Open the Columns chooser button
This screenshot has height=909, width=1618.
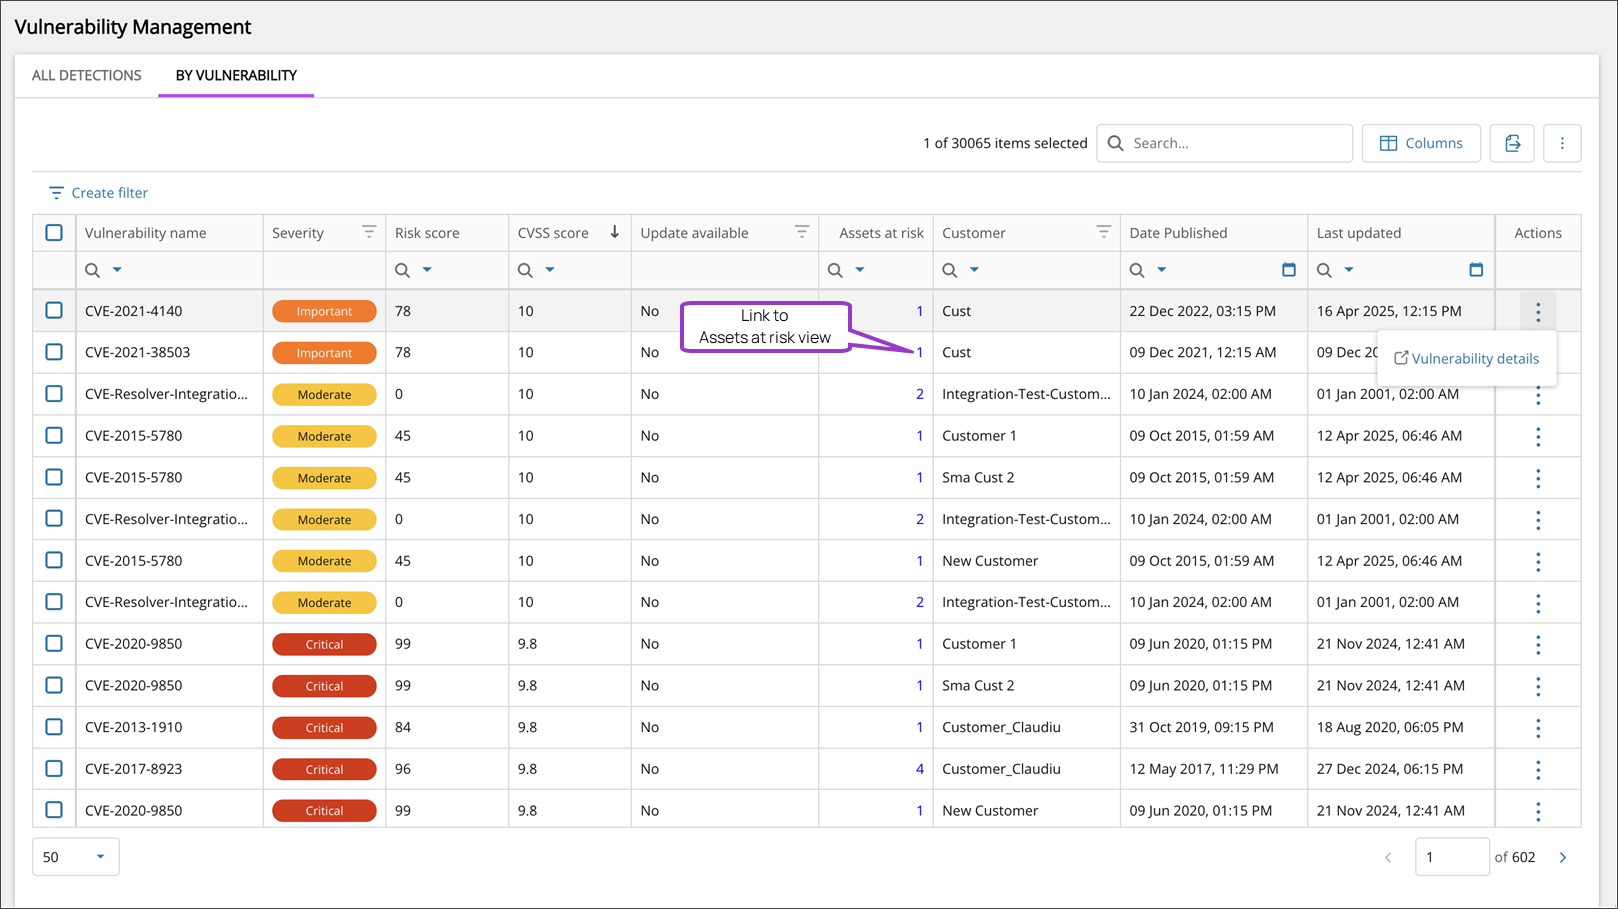(x=1420, y=143)
